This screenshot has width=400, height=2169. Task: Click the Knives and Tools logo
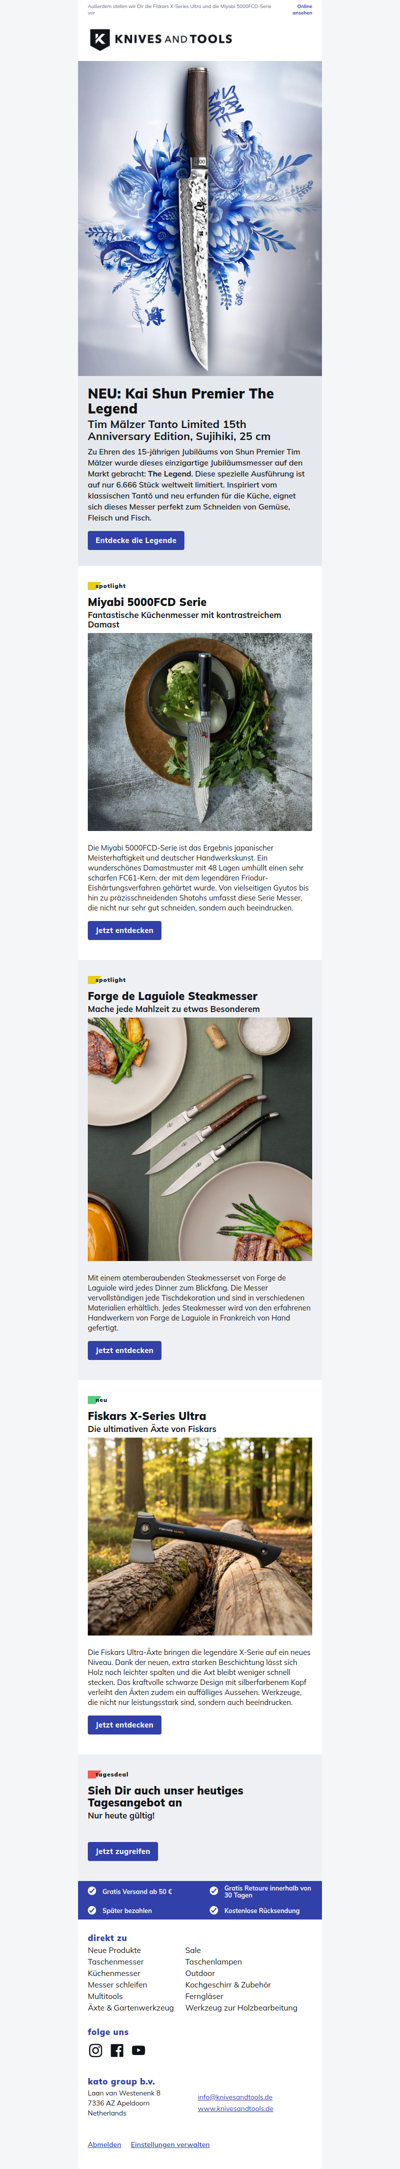161,39
